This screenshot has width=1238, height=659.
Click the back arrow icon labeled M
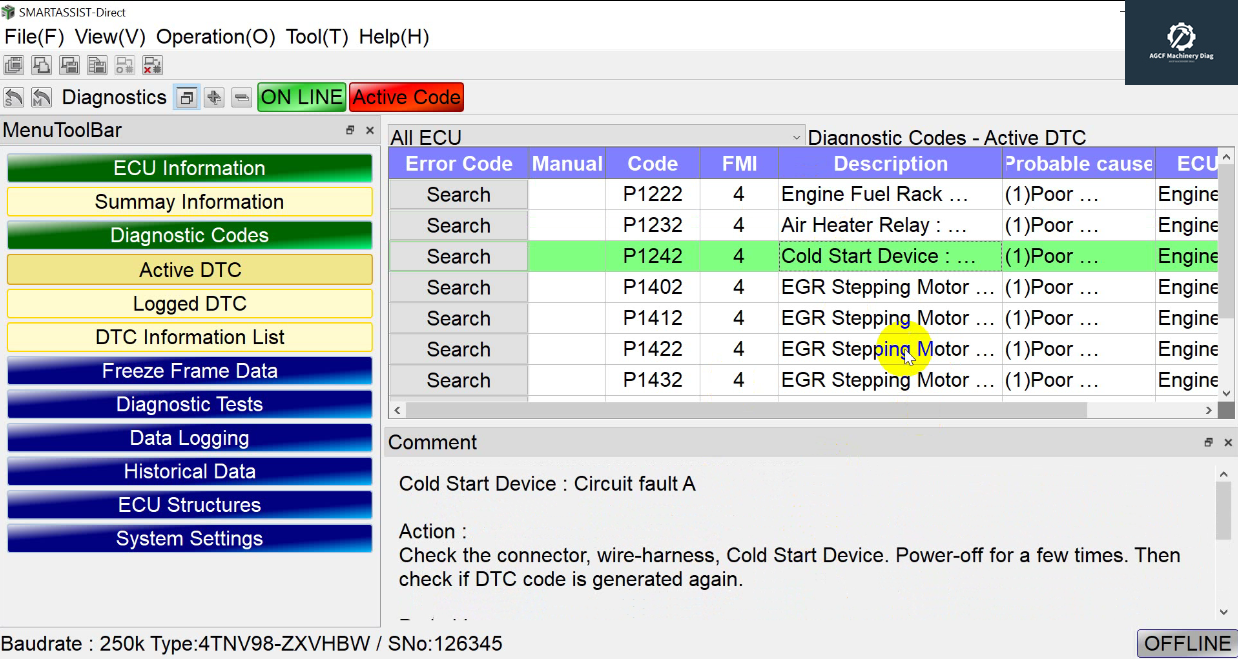click(41, 97)
